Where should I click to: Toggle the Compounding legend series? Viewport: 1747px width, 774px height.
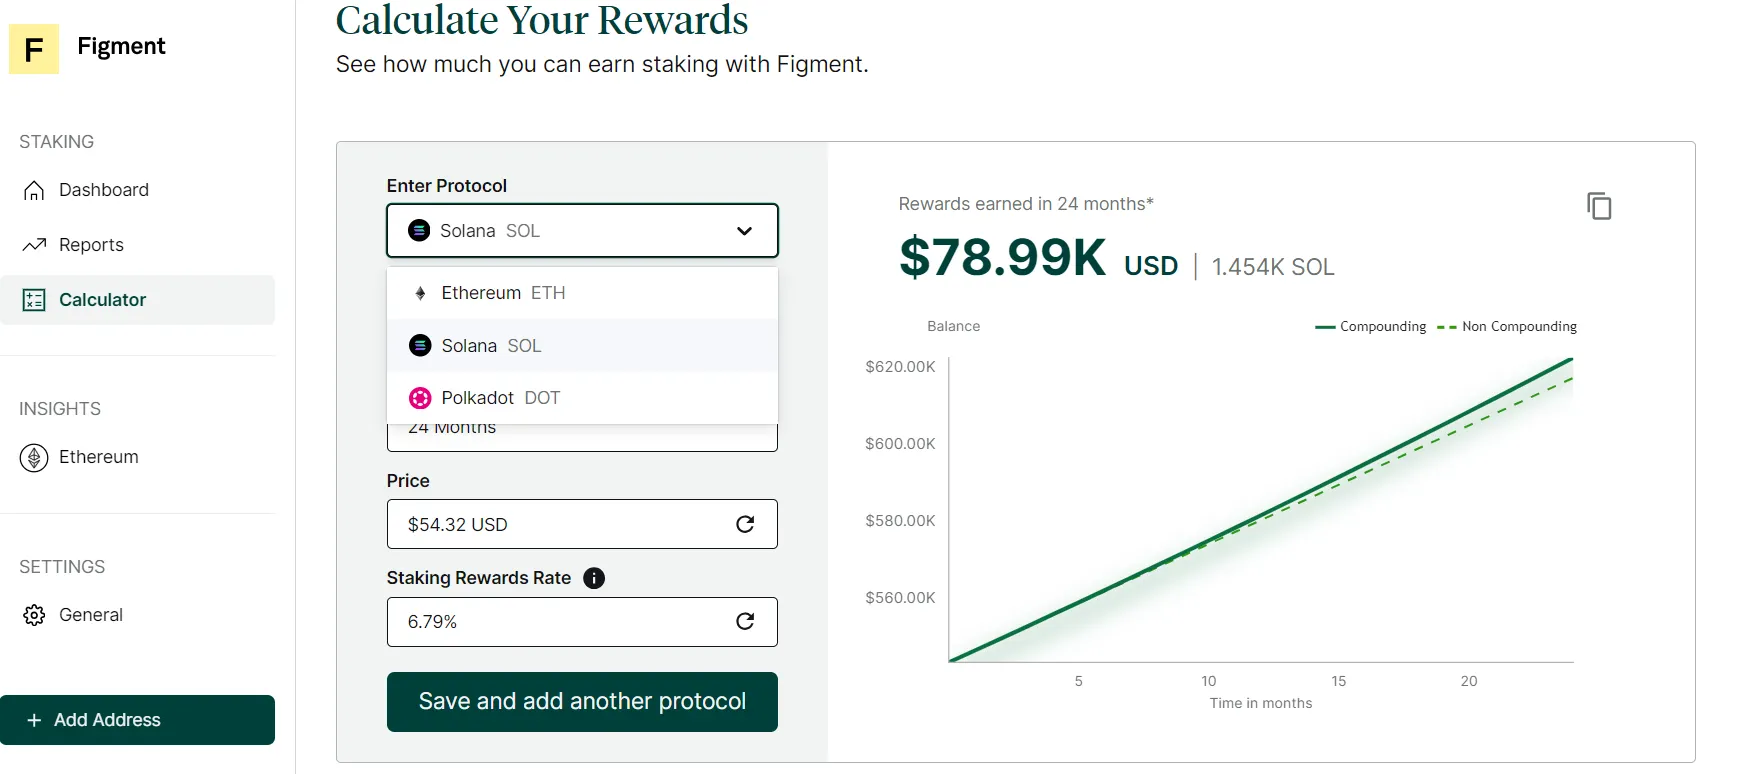[x=1372, y=327]
